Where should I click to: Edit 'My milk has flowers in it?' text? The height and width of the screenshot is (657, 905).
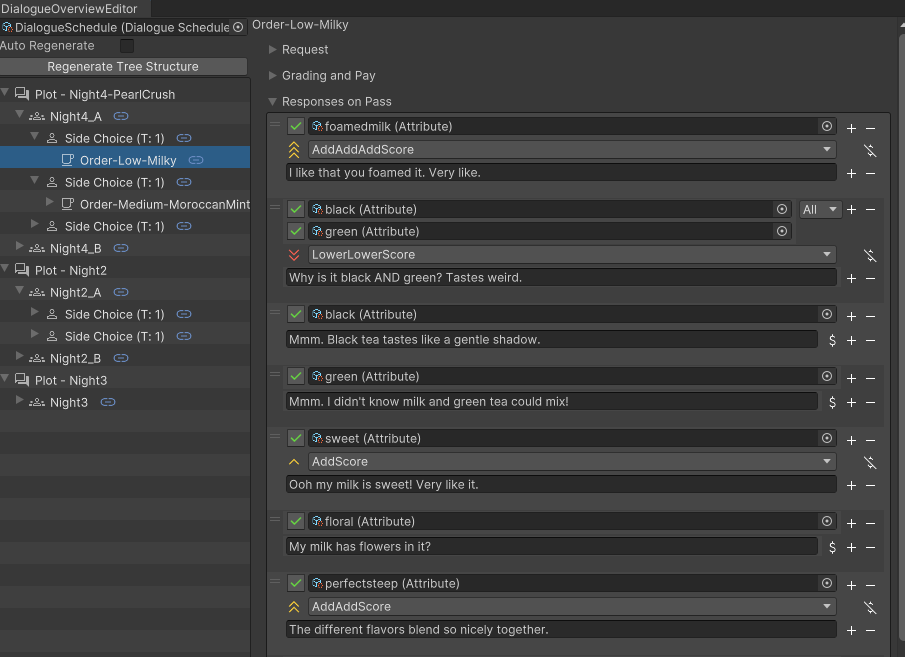[x=552, y=546]
